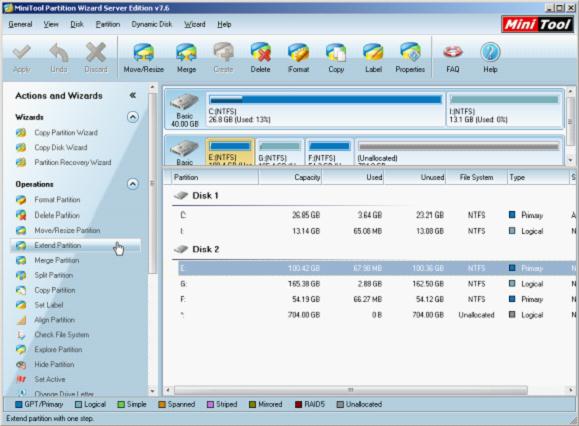Image resolution: width=579 pixels, height=426 pixels.
Task: Sort by the Partition column header
Action: 215,178
